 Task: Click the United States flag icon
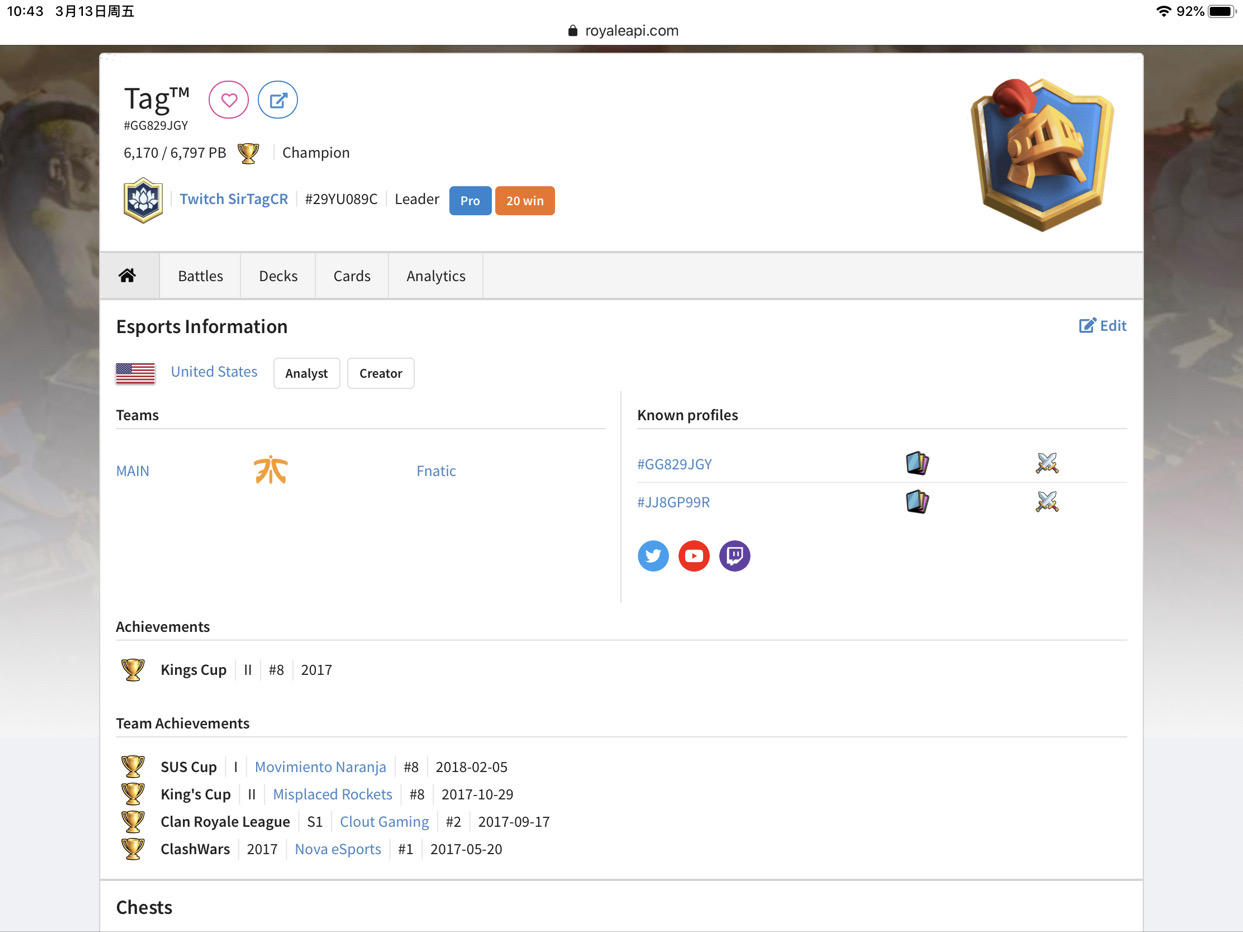click(x=135, y=373)
